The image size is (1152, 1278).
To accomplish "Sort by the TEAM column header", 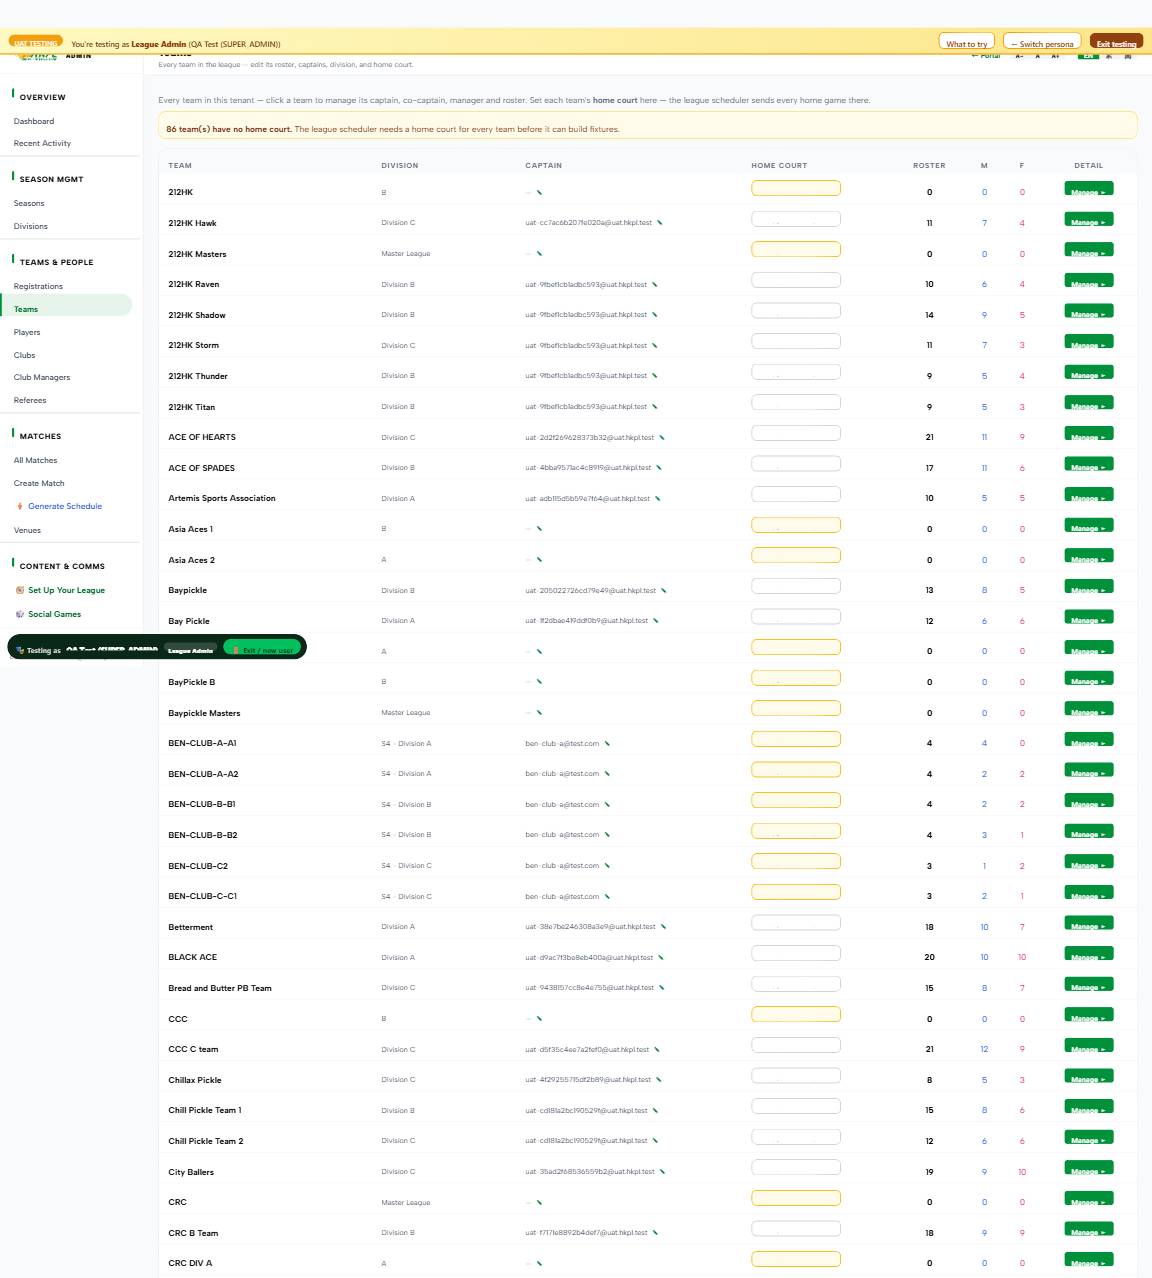I will 180,165.
